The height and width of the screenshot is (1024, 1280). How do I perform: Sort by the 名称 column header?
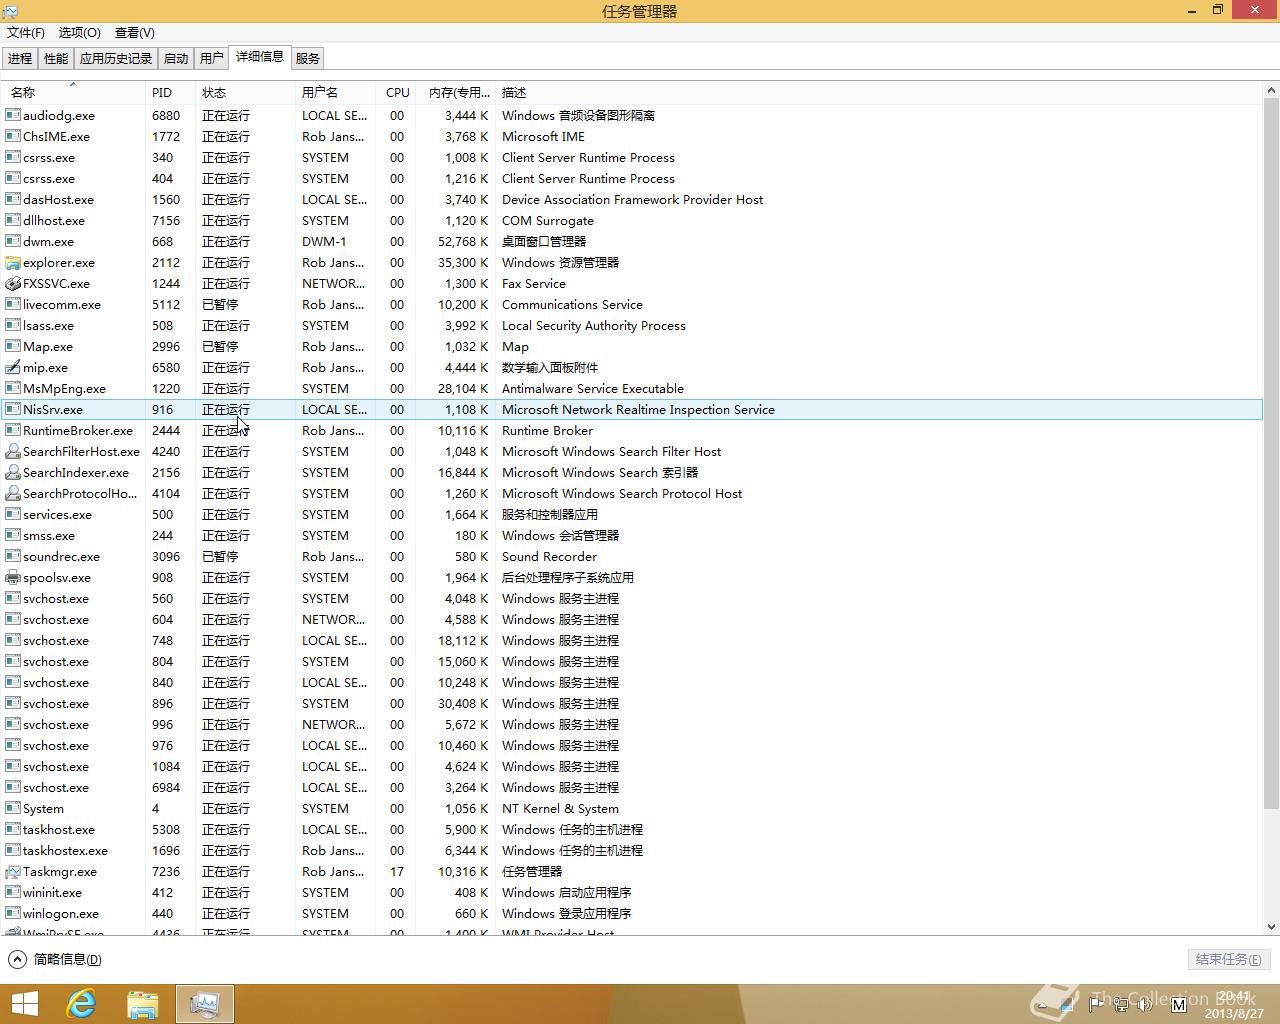73,92
